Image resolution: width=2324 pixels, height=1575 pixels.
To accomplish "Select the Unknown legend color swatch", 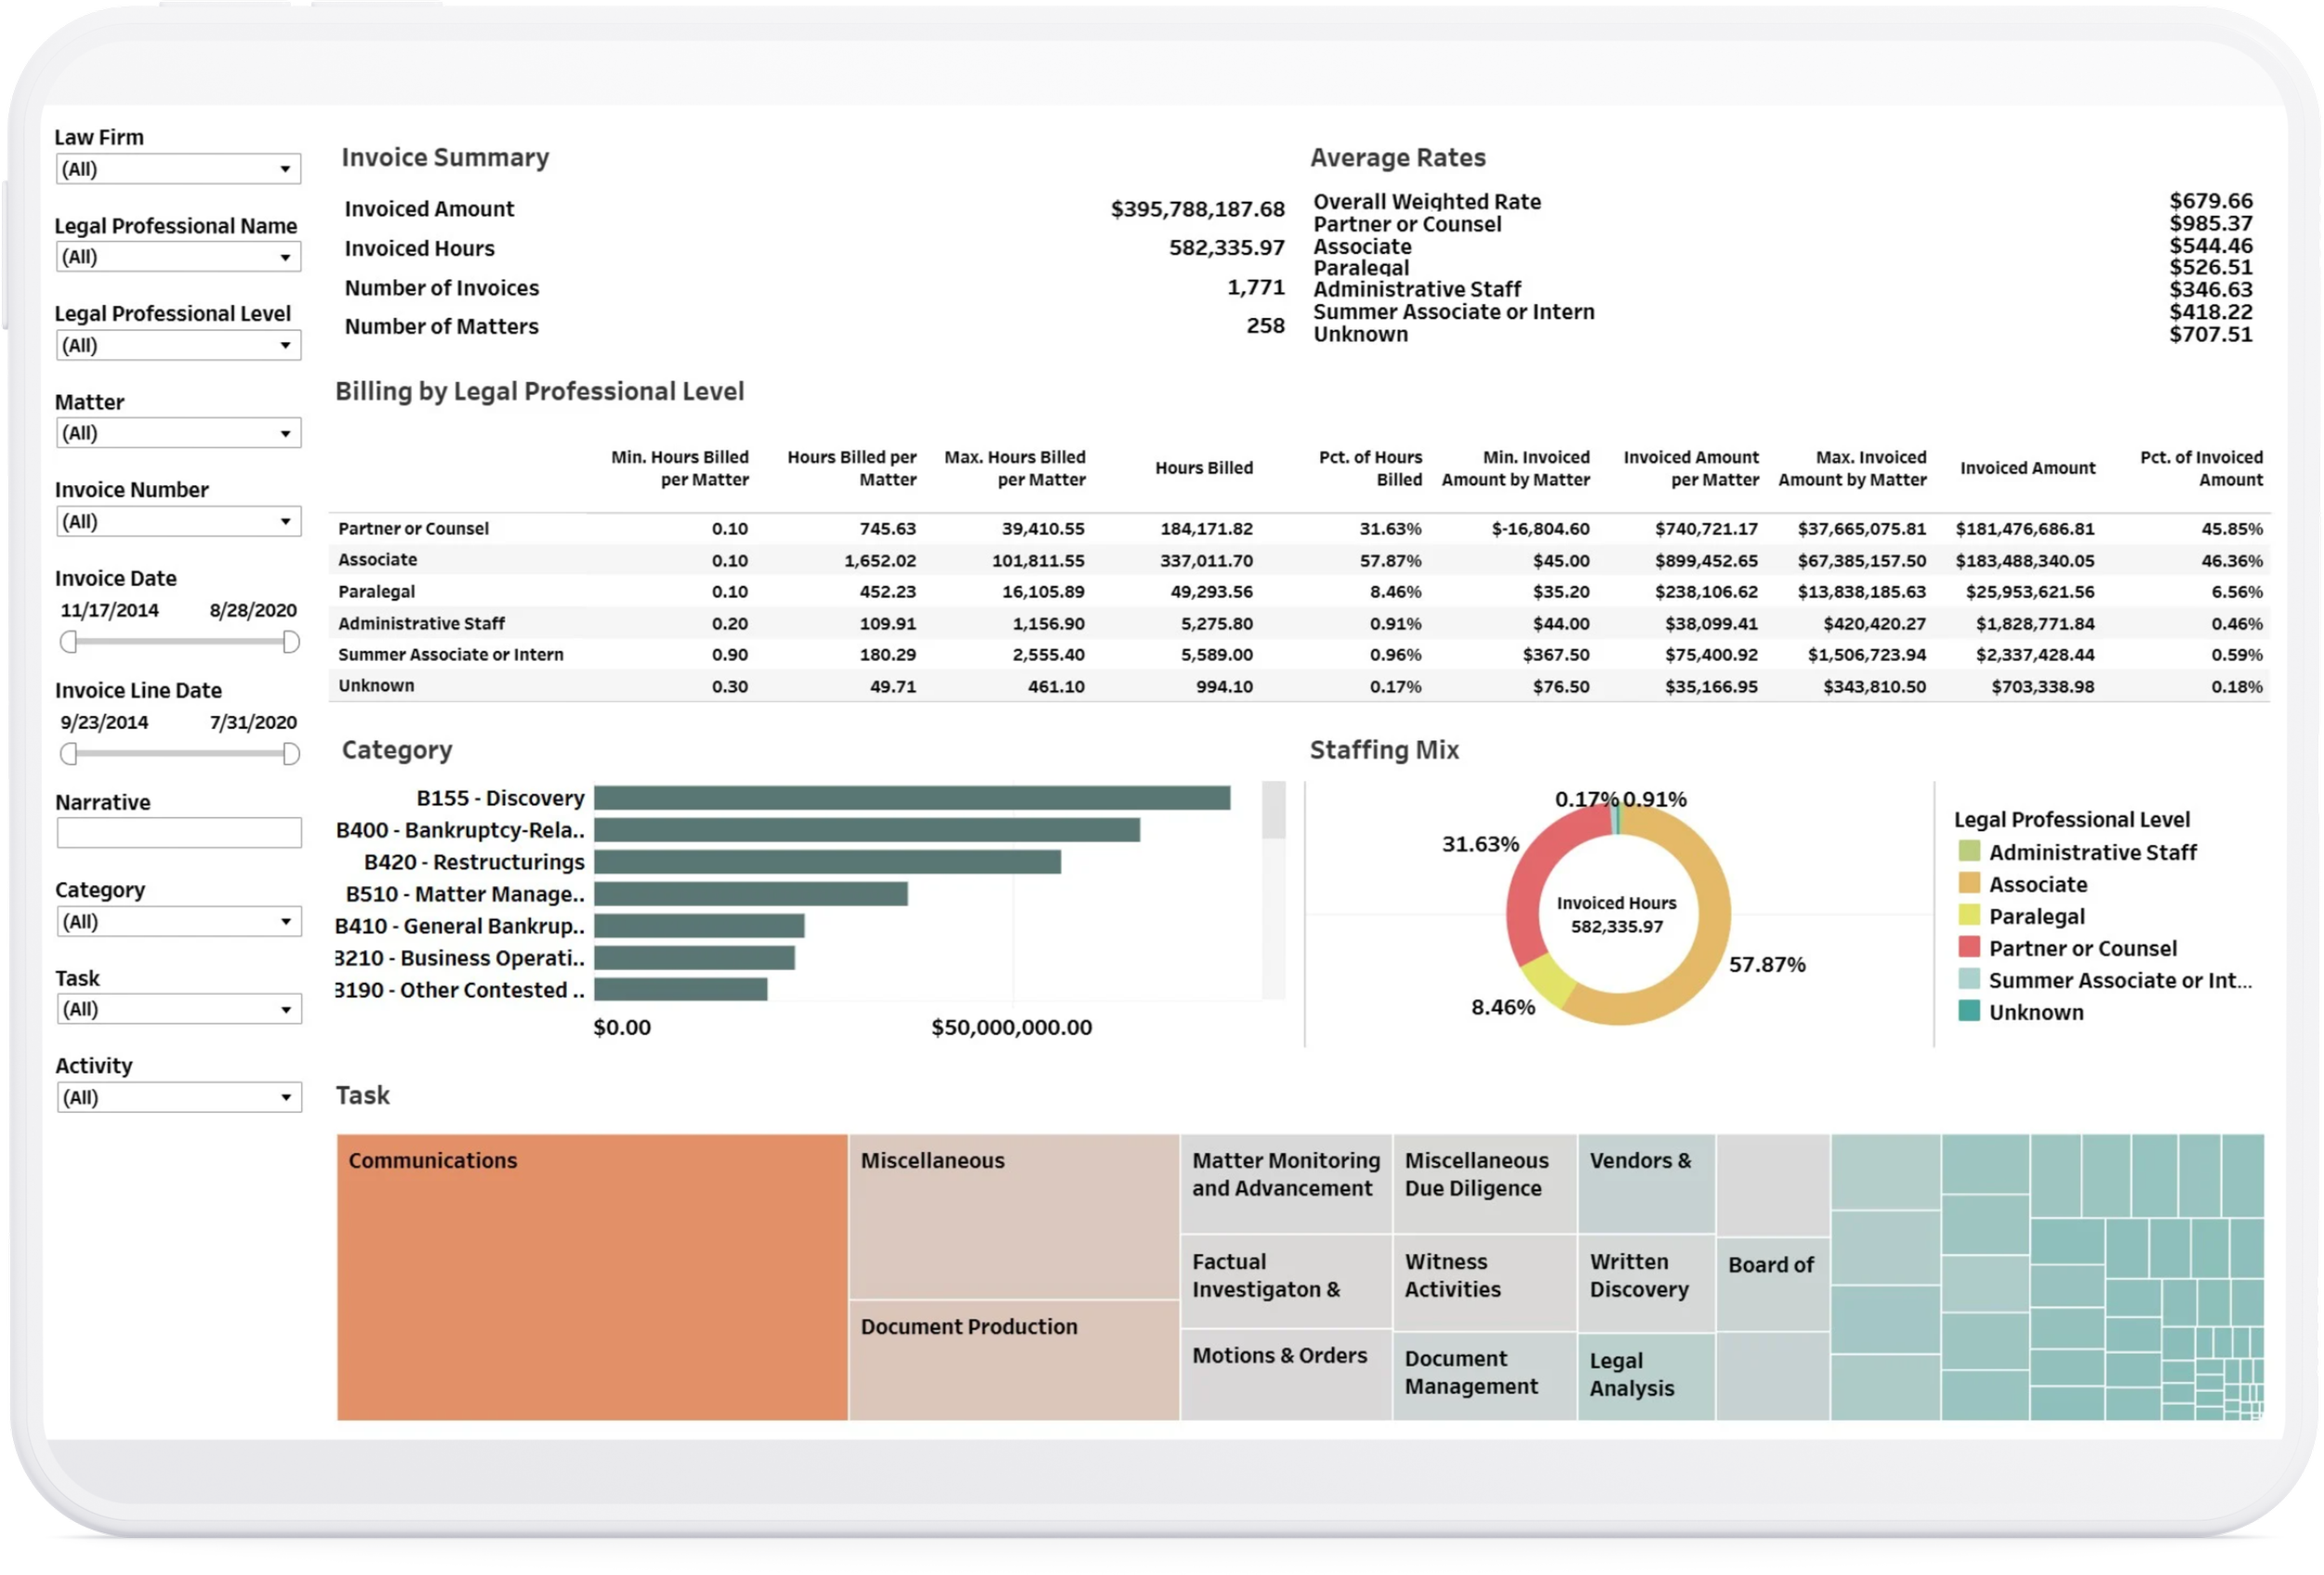I will 1968,1011.
